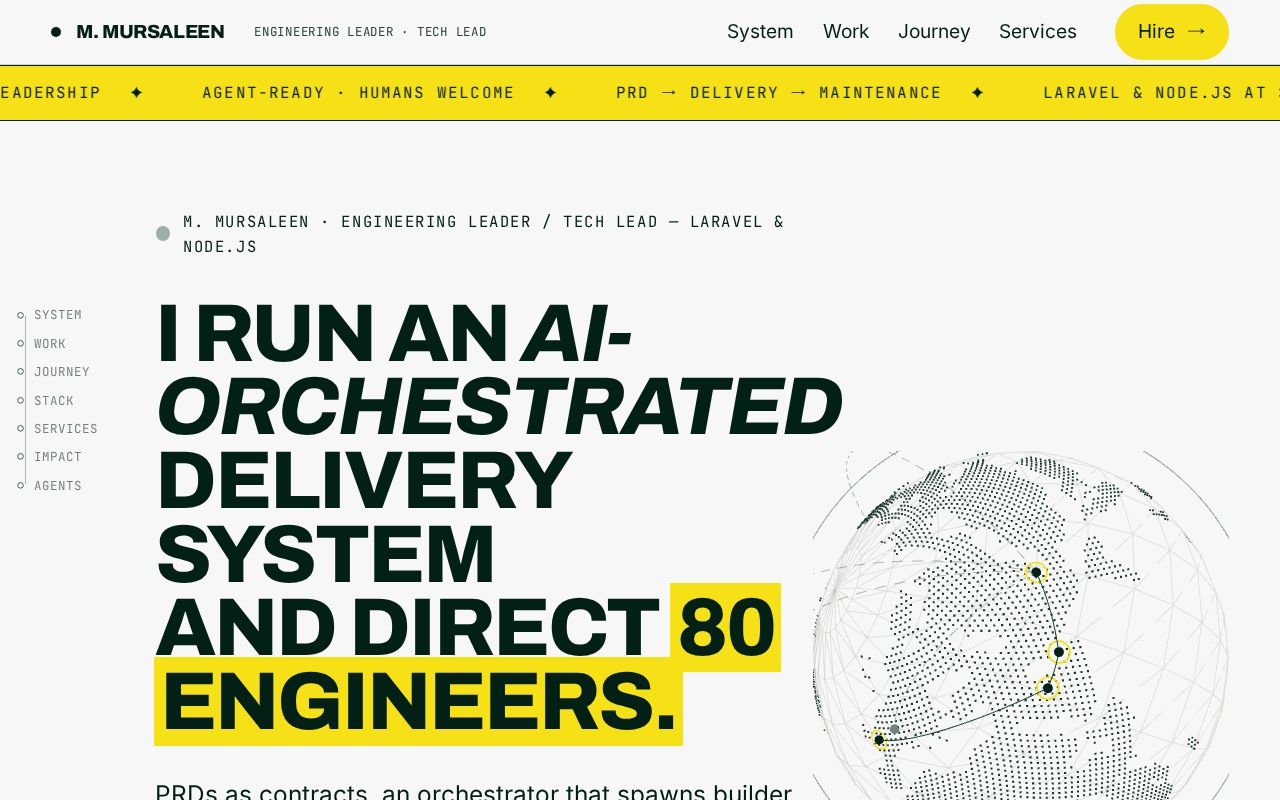Click the topmost yellow-ringed marker on the globe
1280x800 pixels.
coord(1036,572)
